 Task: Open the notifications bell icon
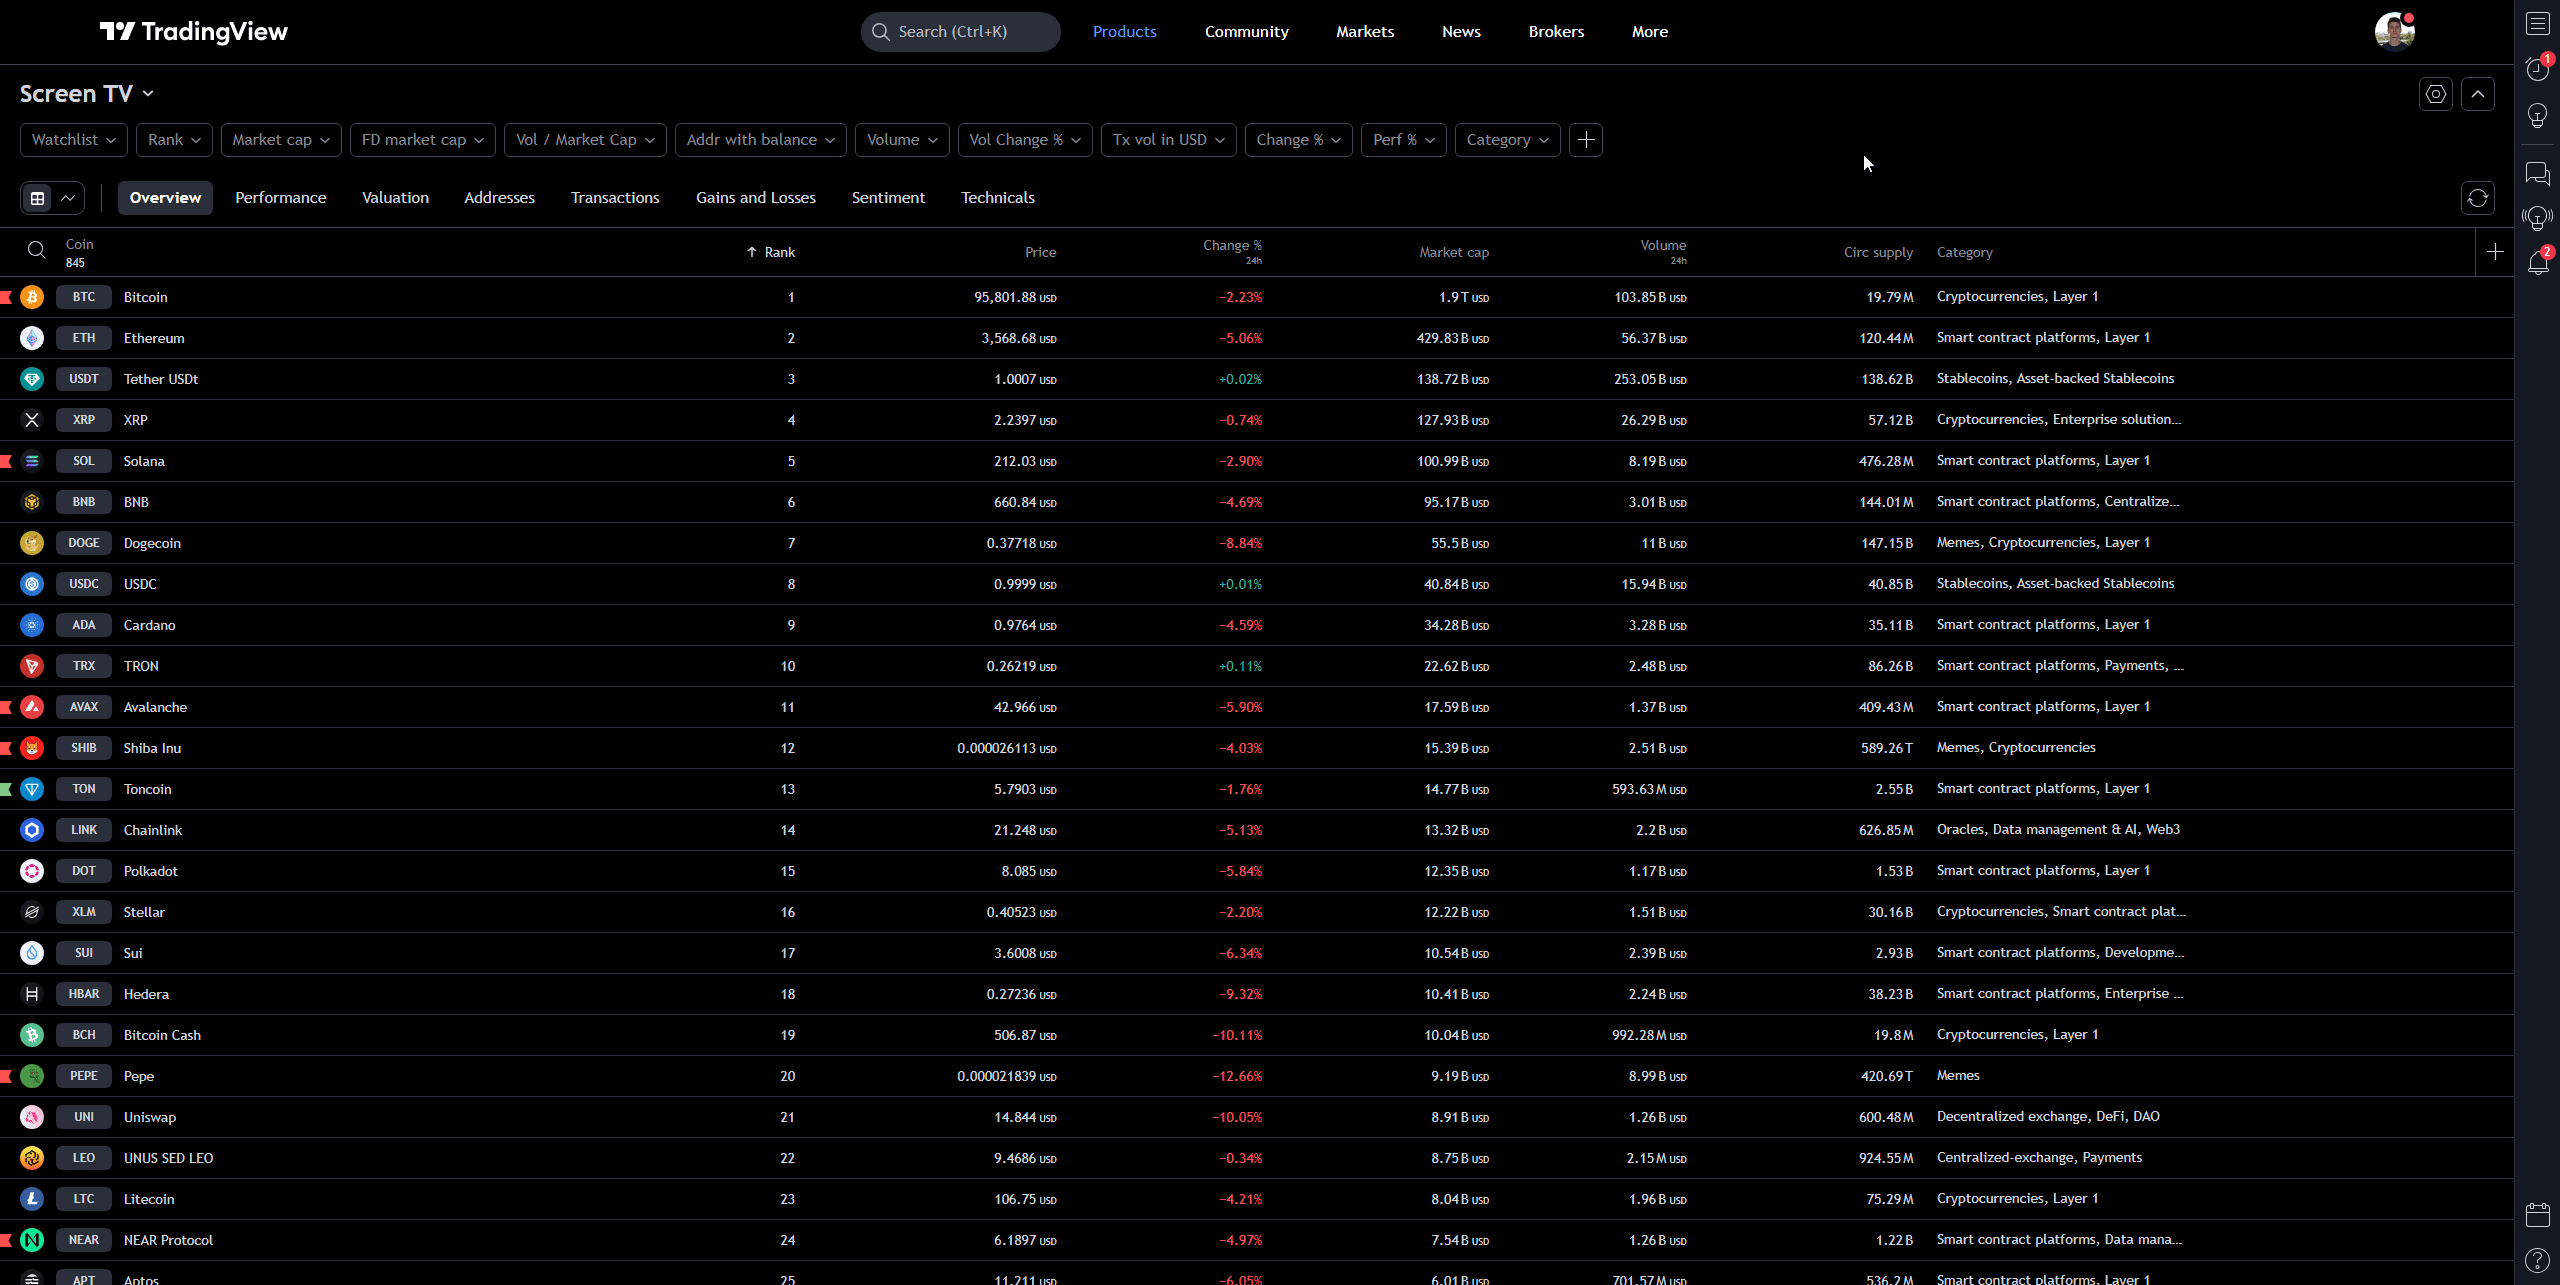click(2537, 263)
